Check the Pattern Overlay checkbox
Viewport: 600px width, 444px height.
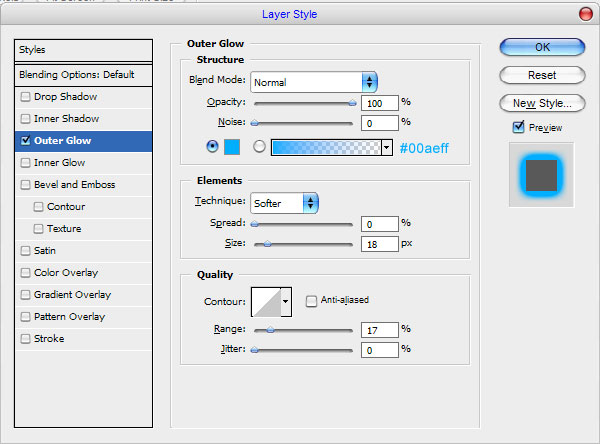click(25, 317)
